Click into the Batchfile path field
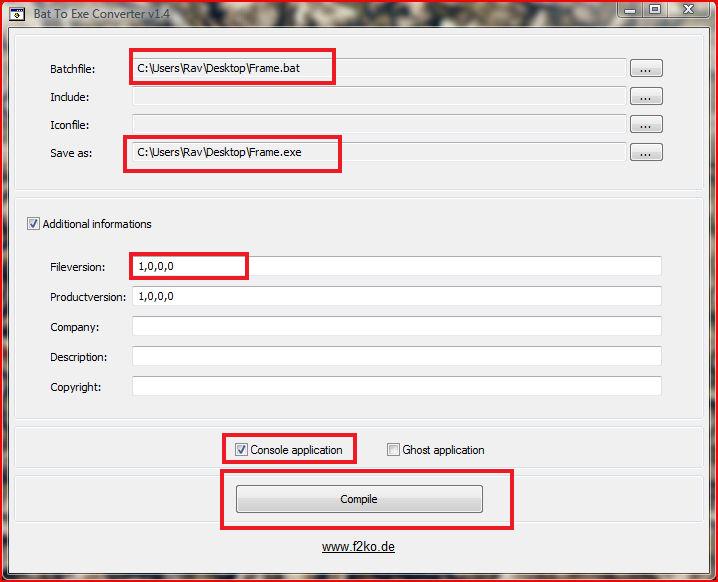This screenshot has height=582, width=718. point(379,68)
